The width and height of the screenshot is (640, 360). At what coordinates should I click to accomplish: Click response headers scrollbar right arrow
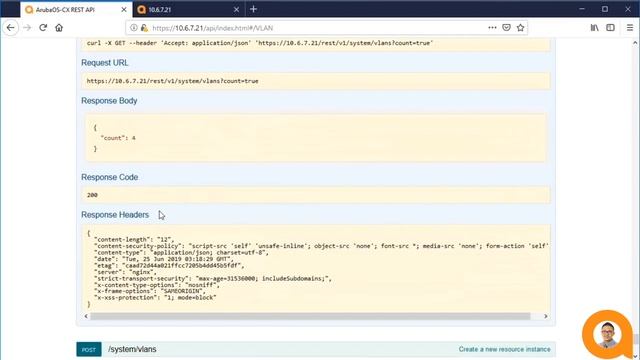(x=546, y=316)
